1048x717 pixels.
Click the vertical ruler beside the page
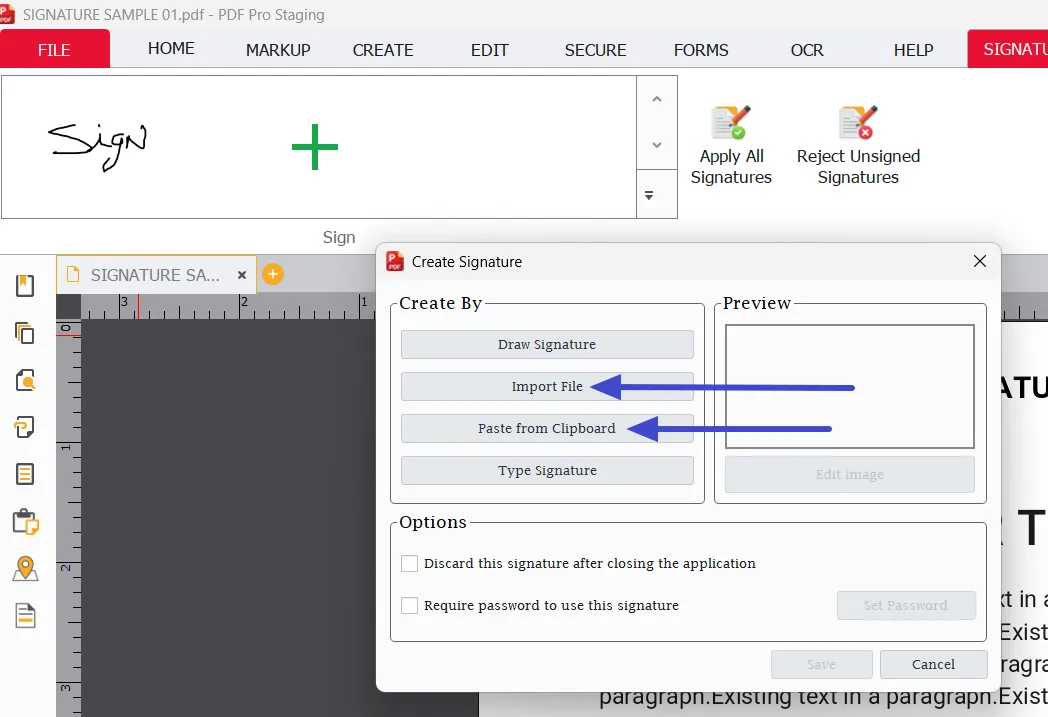pyautogui.click(x=69, y=518)
